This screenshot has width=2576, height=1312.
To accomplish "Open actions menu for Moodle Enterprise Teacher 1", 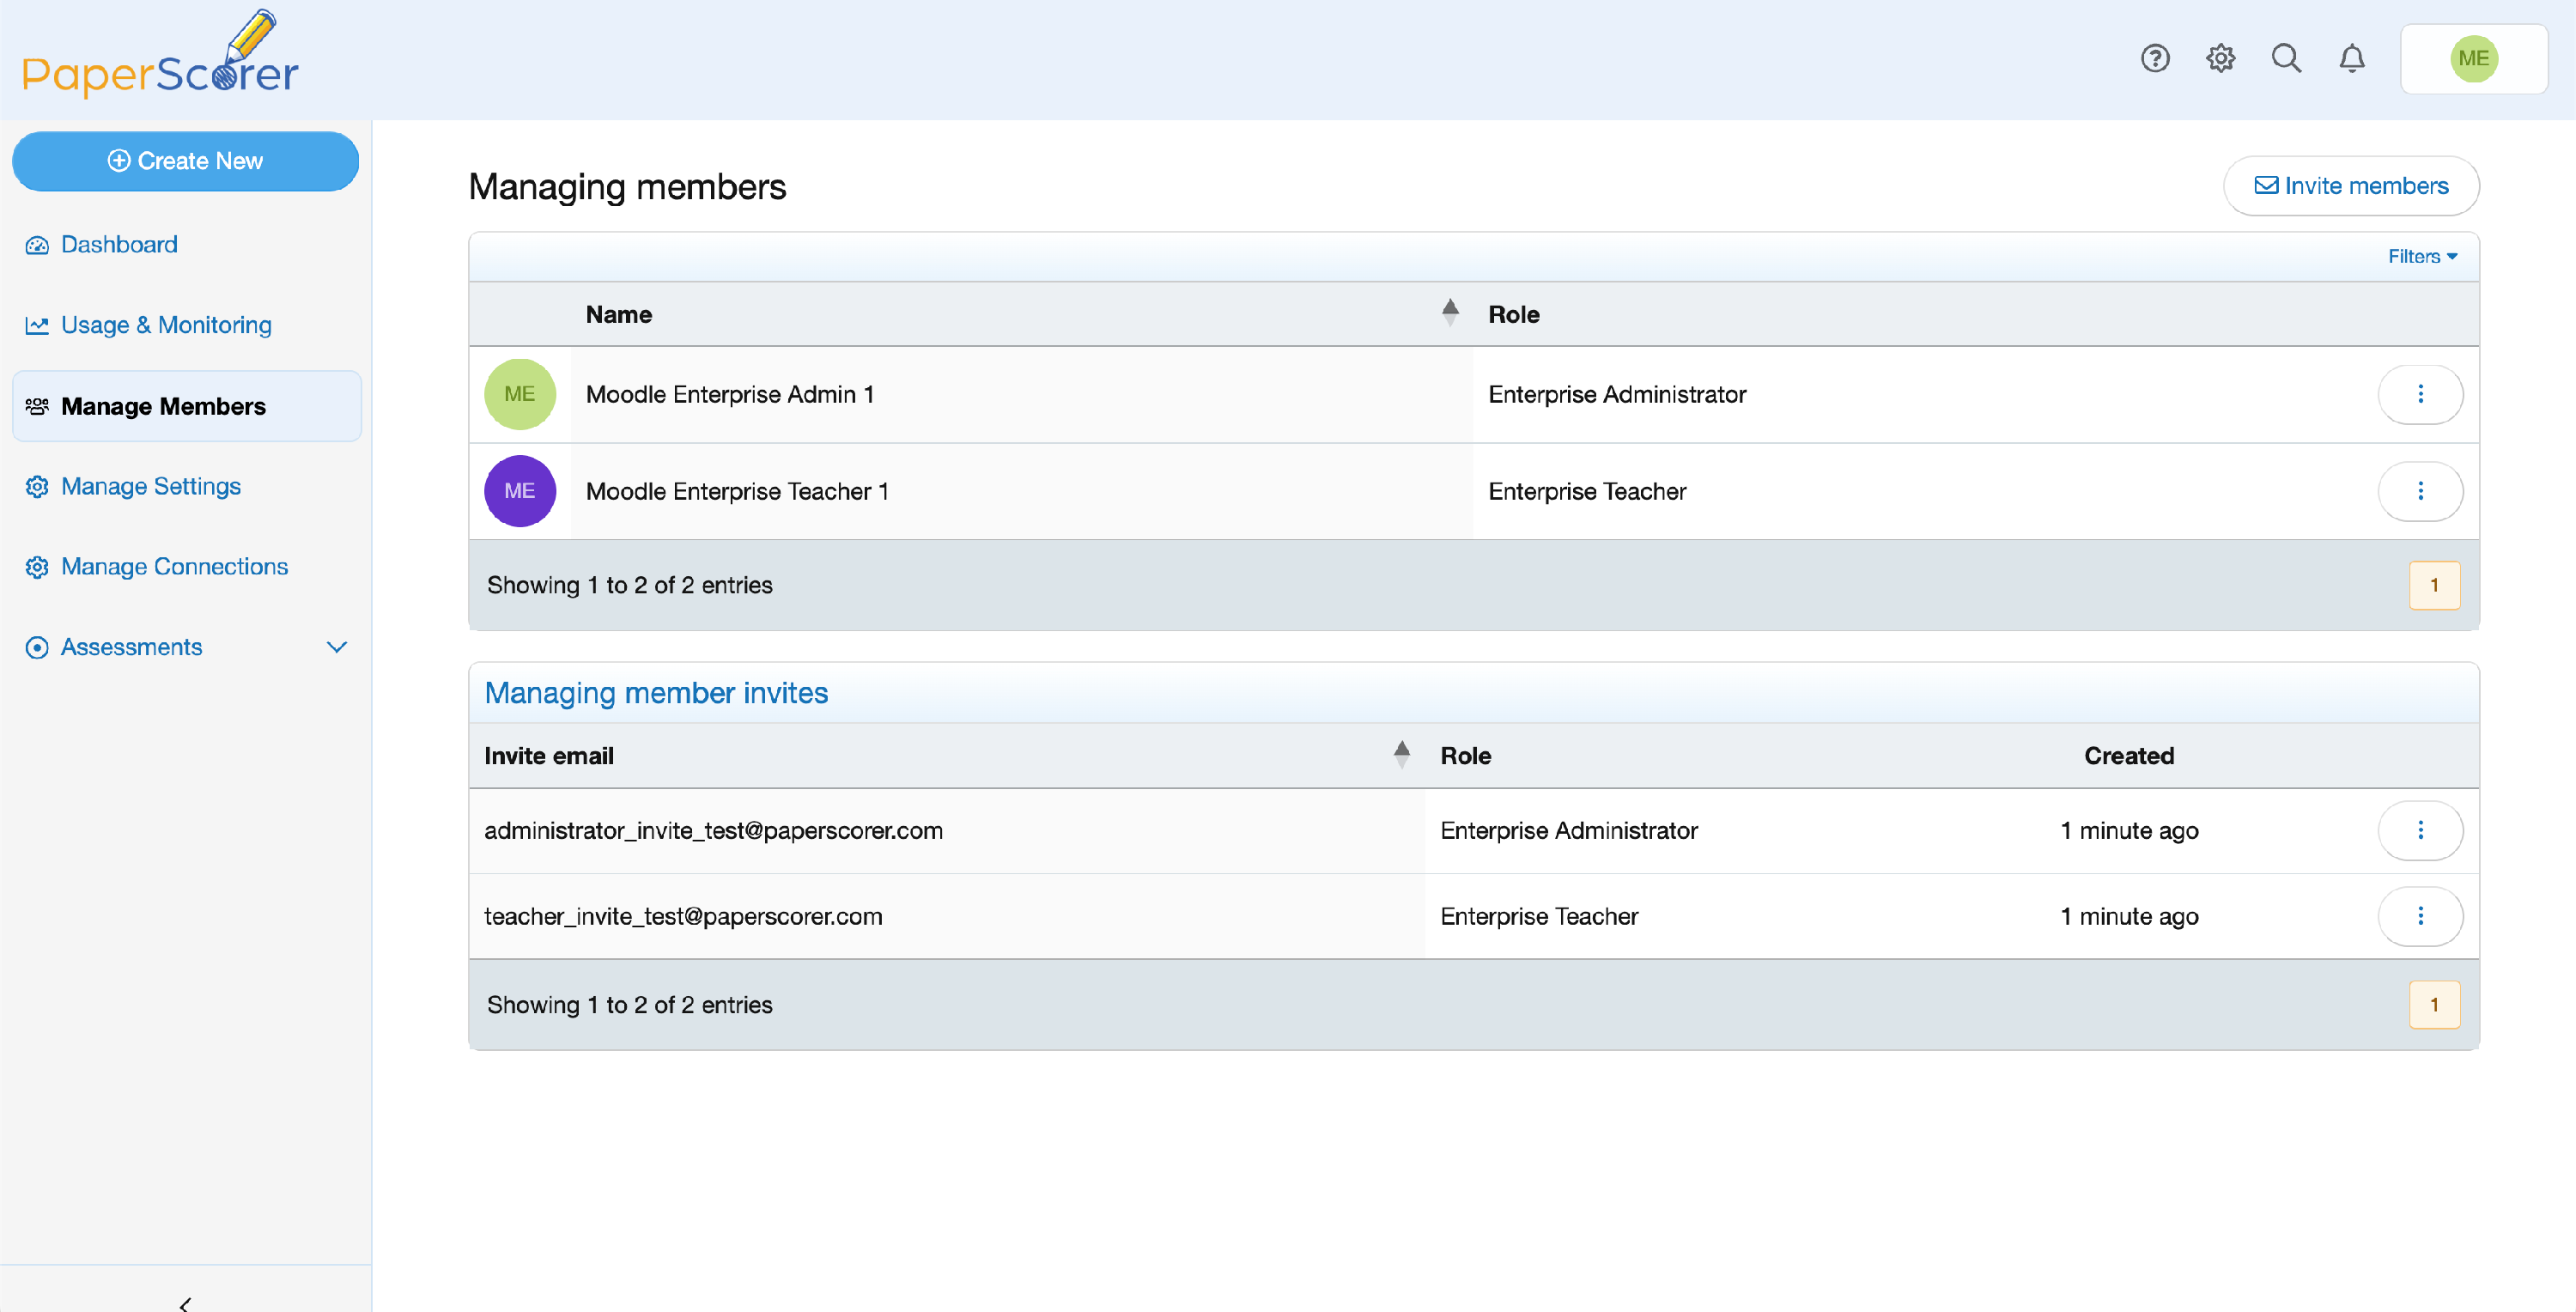I will coord(2420,491).
